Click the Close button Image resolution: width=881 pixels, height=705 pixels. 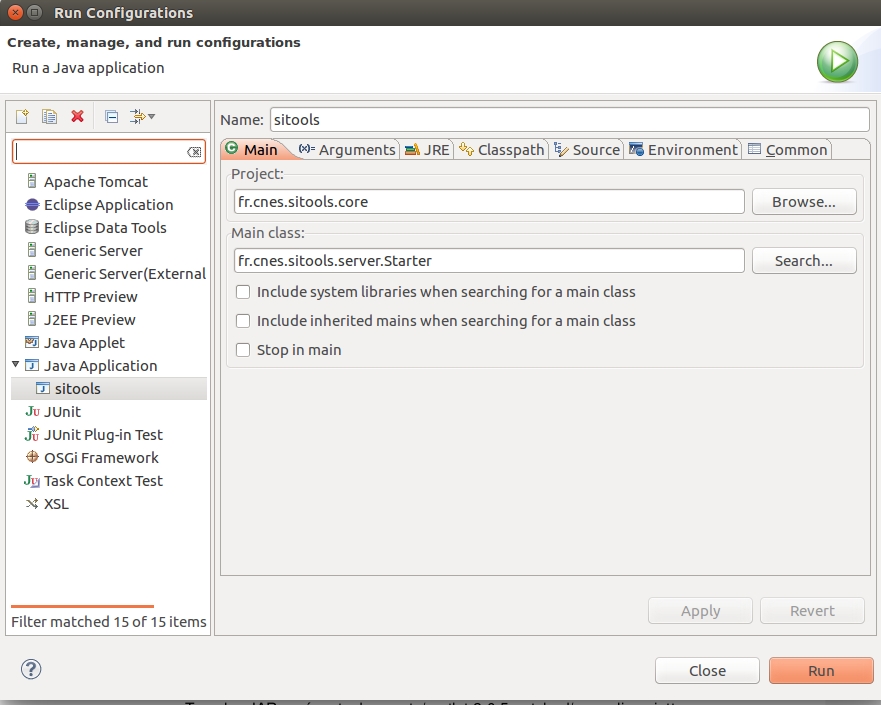pyautogui.click(x=707, y=671)
